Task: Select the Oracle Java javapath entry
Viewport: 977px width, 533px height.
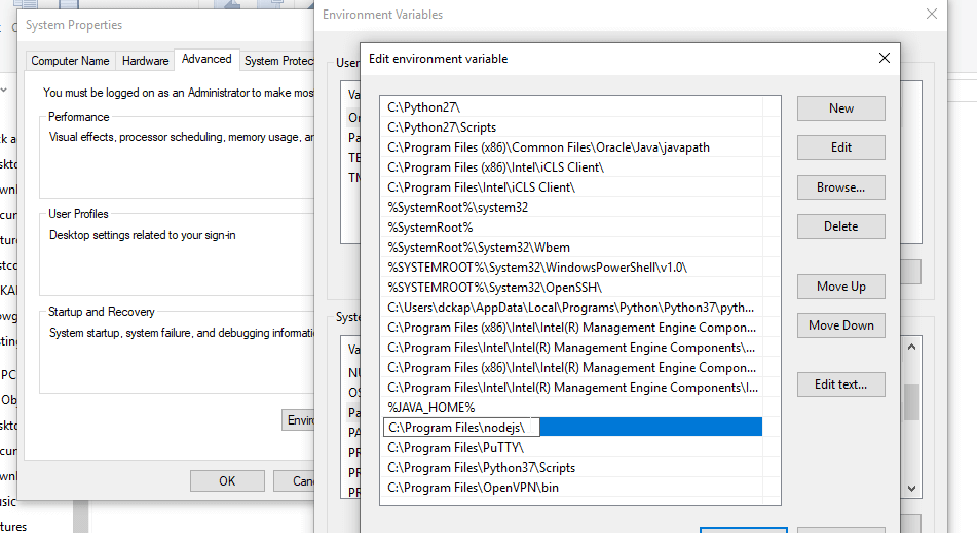Action: point(572,147)
